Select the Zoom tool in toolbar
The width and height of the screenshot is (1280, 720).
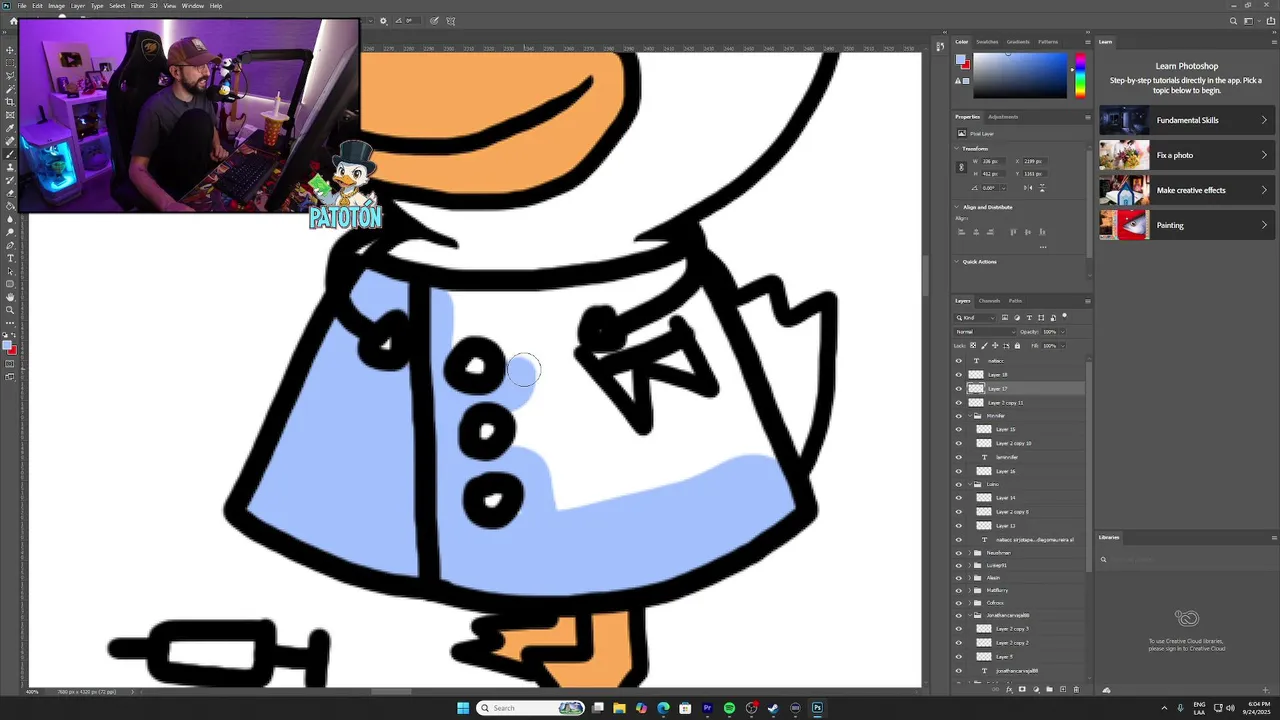click(10, 310)
